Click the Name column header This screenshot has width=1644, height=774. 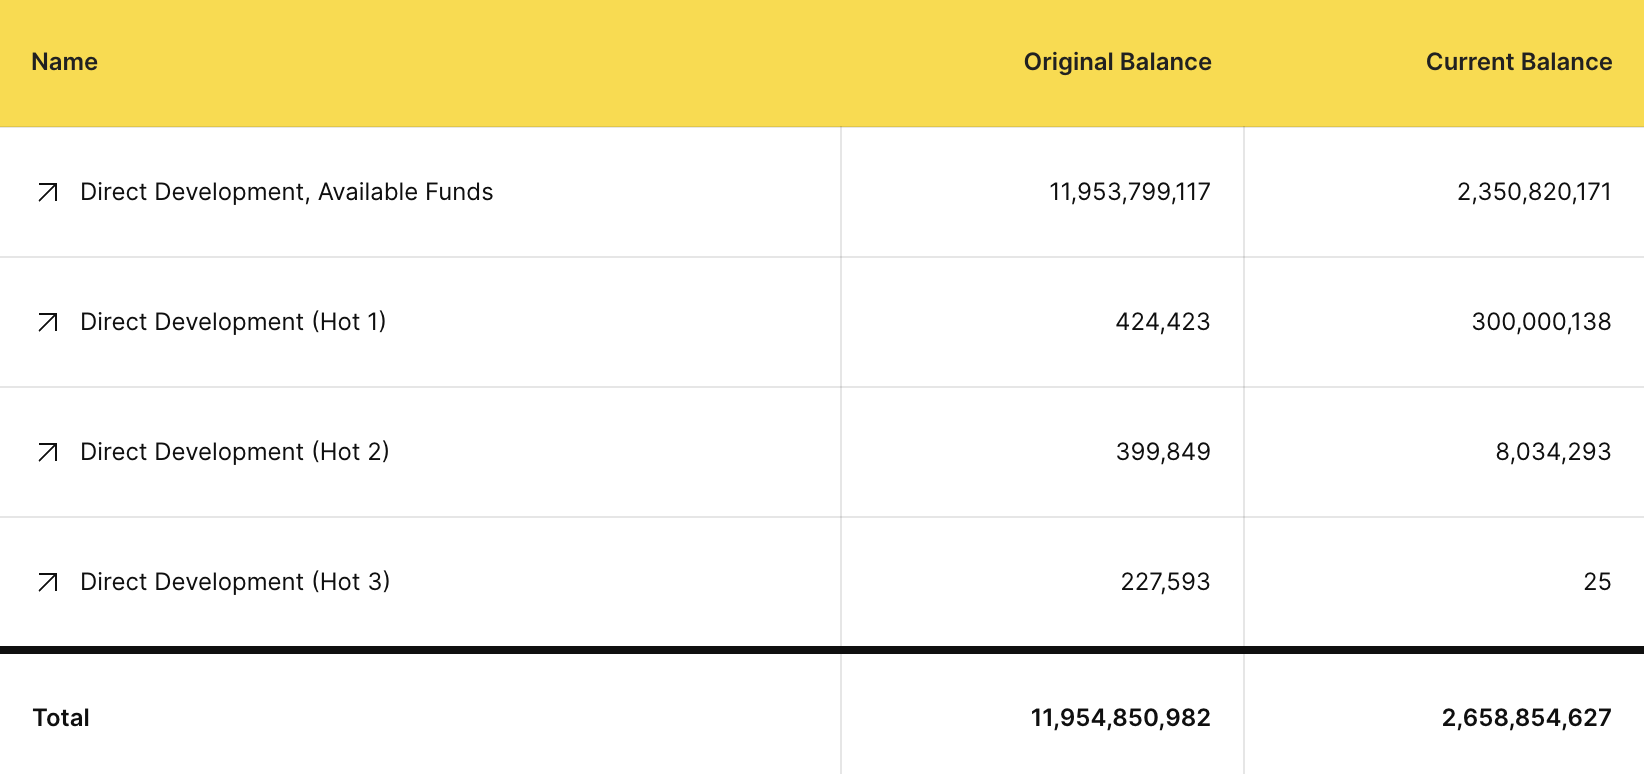pyautogui.click(x=65, y=62)
